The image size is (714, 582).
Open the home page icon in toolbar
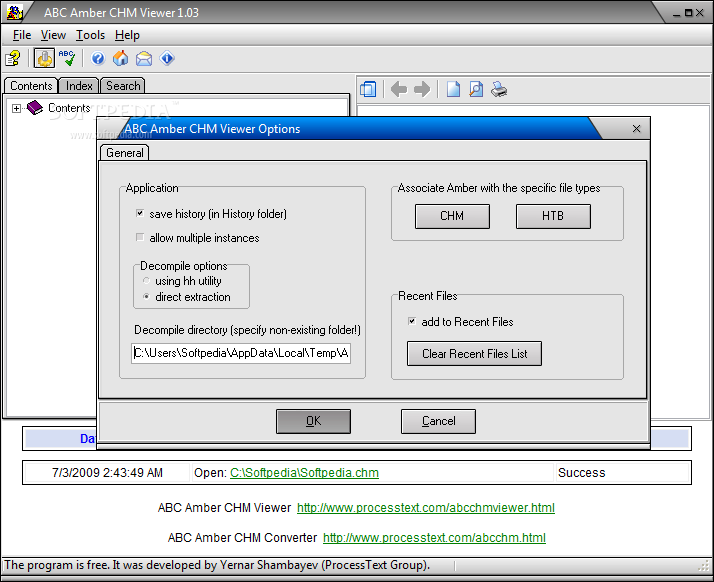(121, 58)
